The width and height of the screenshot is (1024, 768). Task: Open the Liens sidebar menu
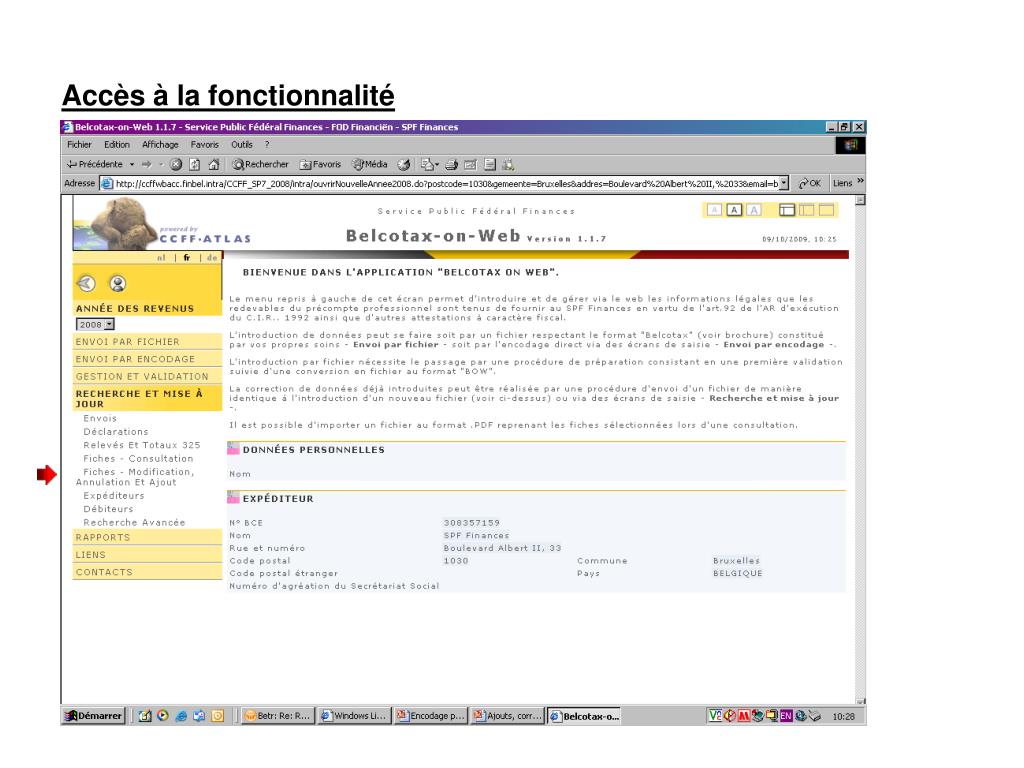[x=148, y=554]
